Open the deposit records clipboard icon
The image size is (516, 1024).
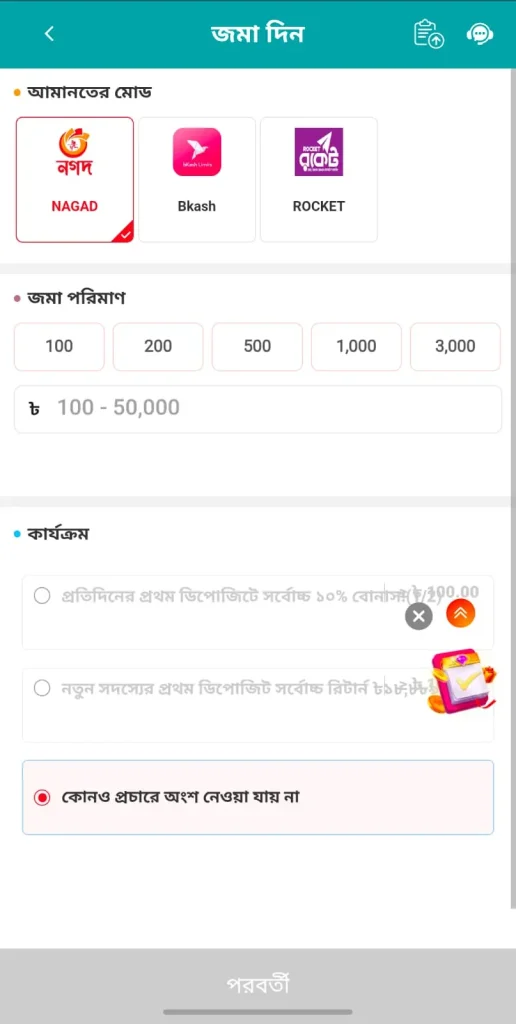point(428,34)
